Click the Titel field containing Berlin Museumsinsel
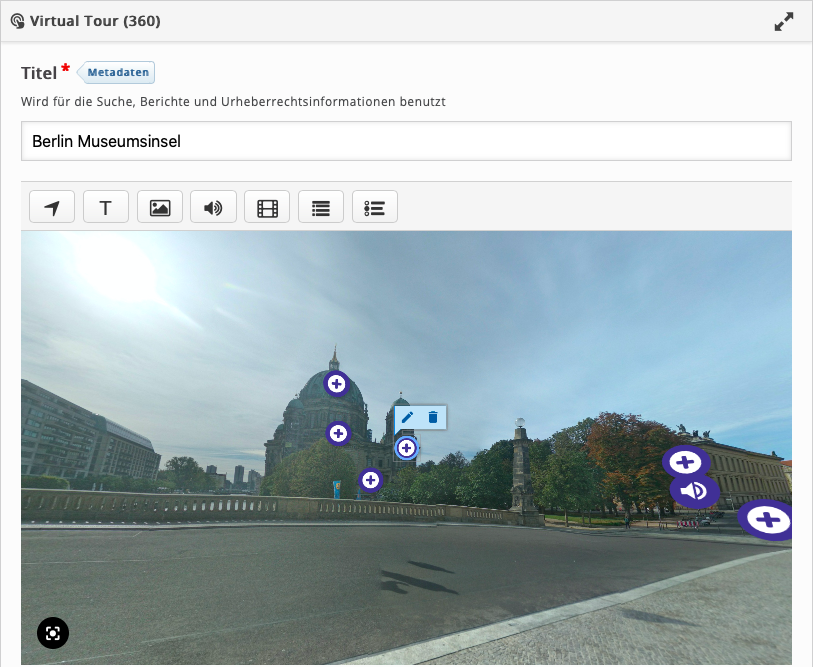Viewport: 813px width, 667px height. point(406,141)
